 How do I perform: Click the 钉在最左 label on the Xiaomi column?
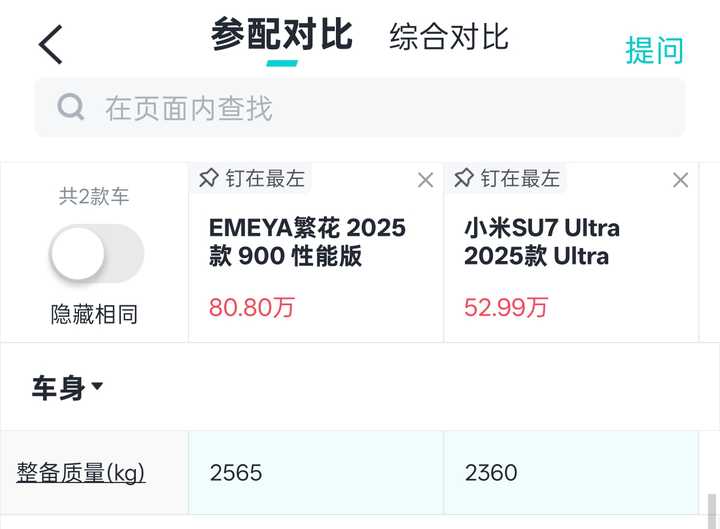(520, 178)
